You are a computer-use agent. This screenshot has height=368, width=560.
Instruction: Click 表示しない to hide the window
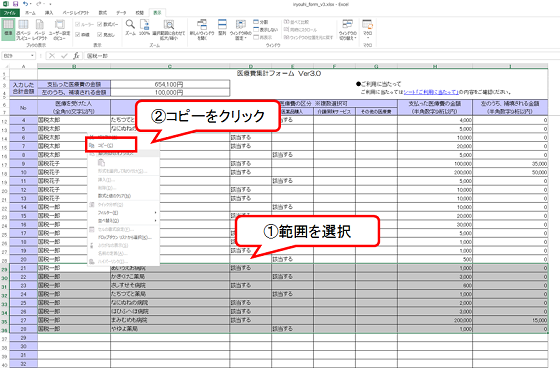click(265, 30)
